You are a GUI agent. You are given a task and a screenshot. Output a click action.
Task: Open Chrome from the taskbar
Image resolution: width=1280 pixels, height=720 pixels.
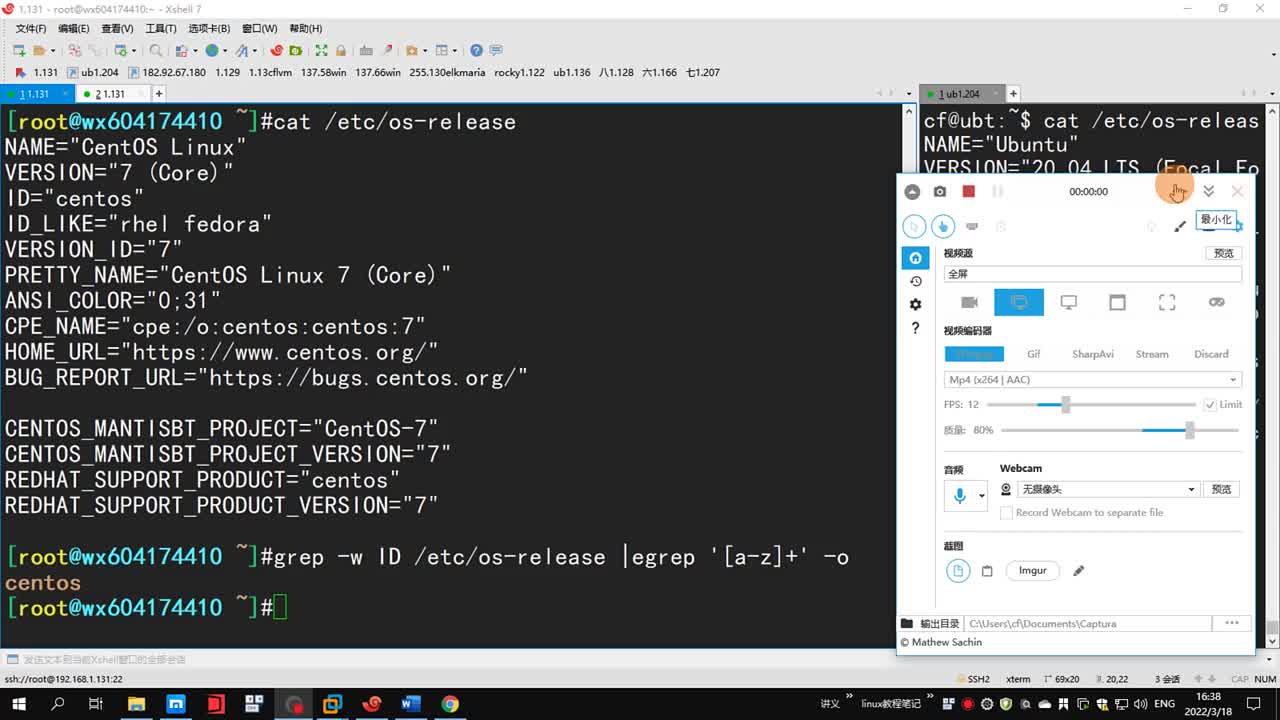450,704
